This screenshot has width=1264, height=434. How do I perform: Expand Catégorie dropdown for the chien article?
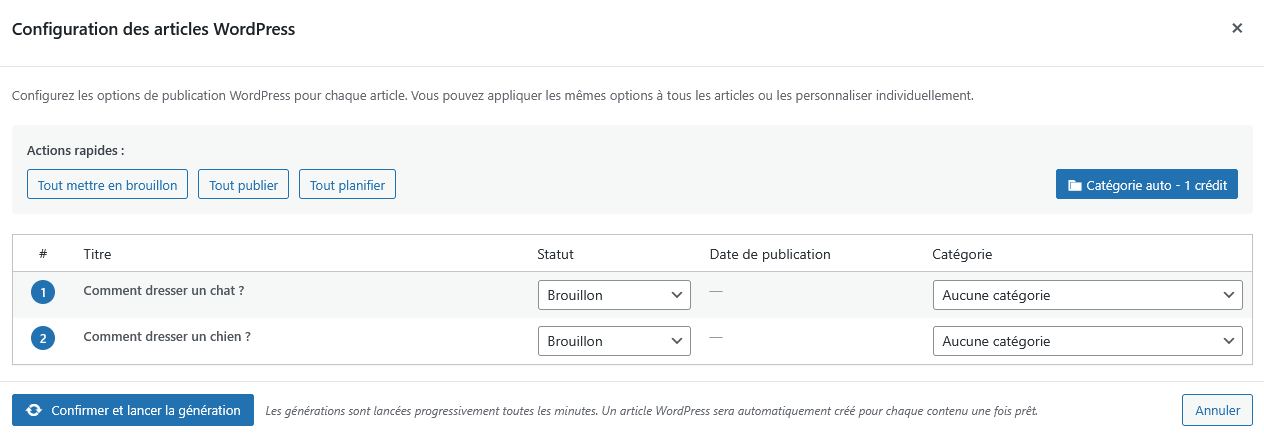(x=1087, y=341)
